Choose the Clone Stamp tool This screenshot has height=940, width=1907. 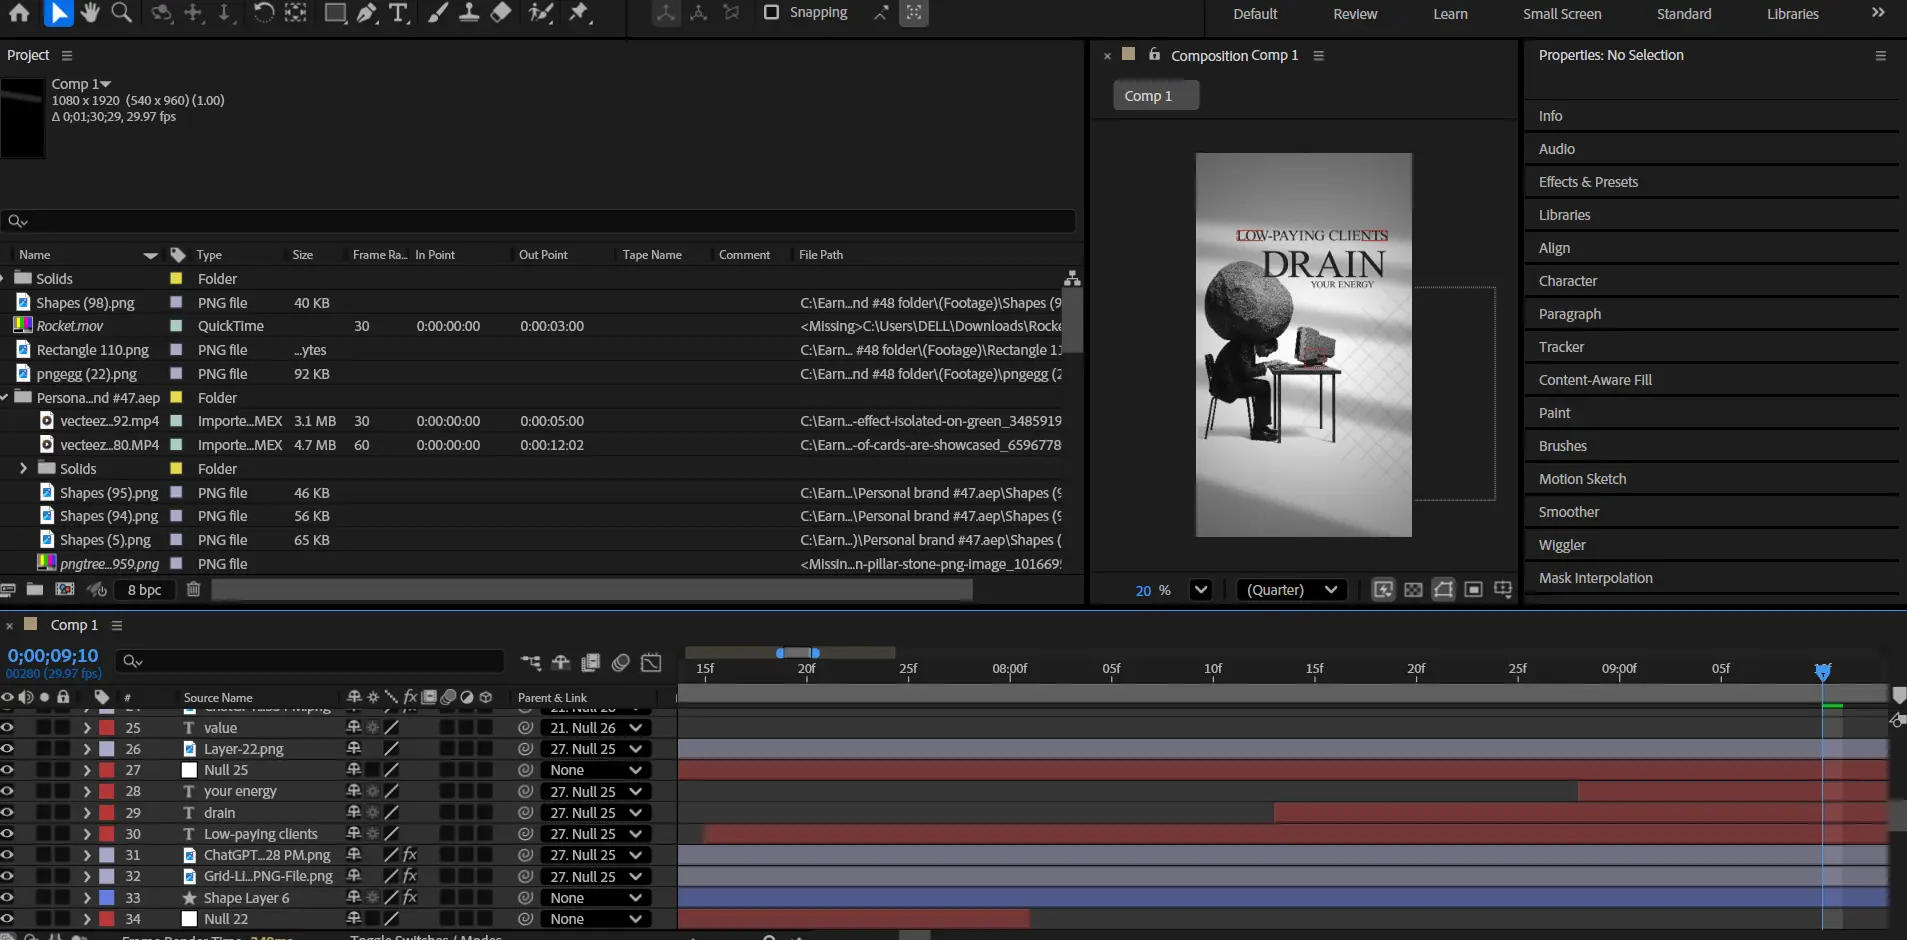[468, 13]
